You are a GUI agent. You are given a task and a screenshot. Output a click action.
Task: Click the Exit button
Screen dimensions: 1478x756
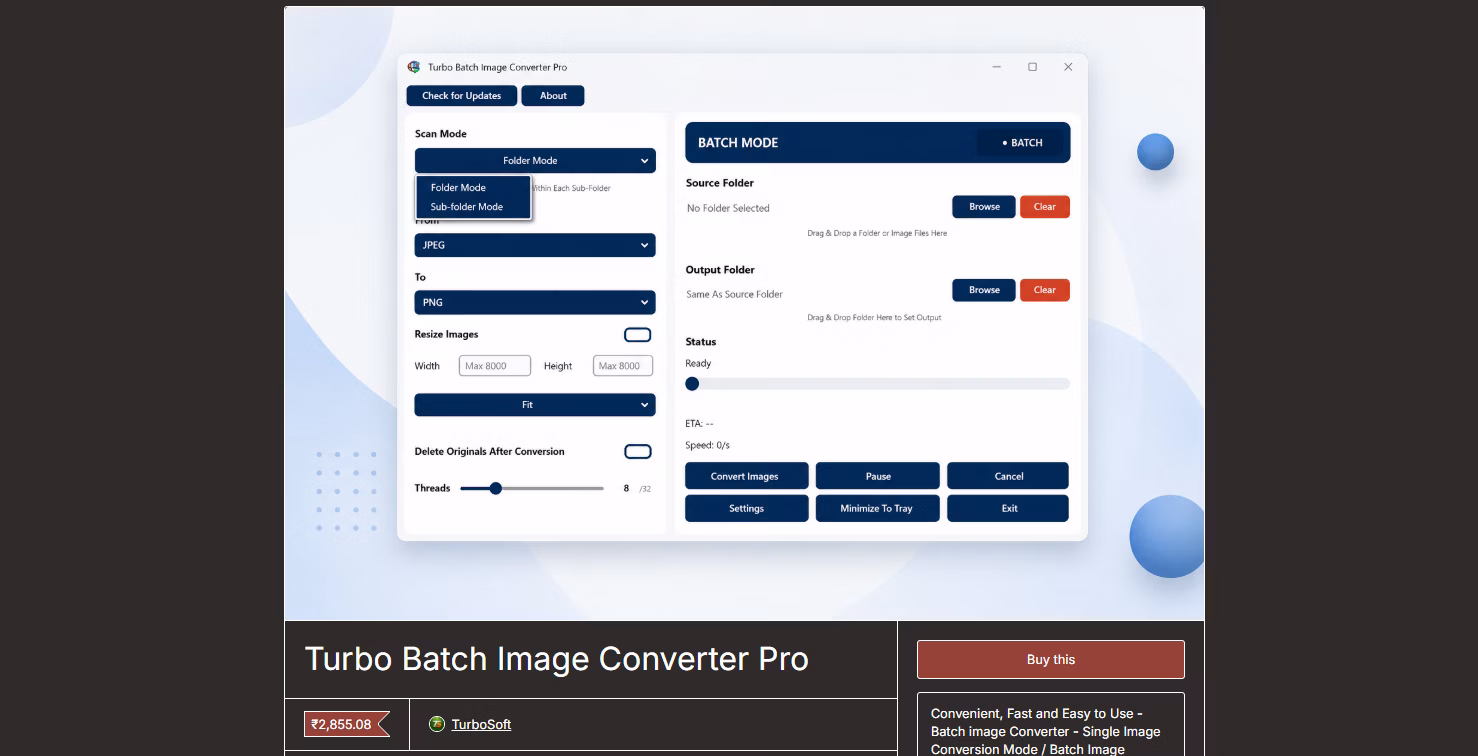1008,508
